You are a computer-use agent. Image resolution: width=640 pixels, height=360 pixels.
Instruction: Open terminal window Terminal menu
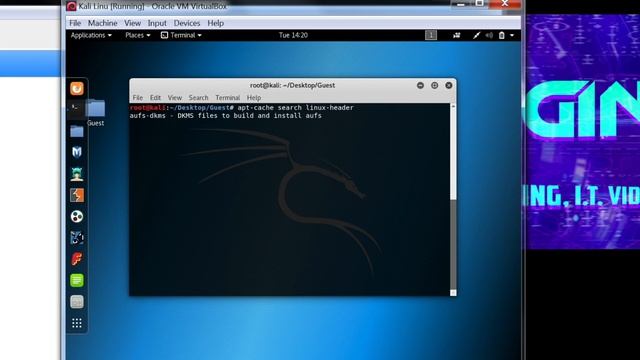pyautogui.click(x=227, y=98)
